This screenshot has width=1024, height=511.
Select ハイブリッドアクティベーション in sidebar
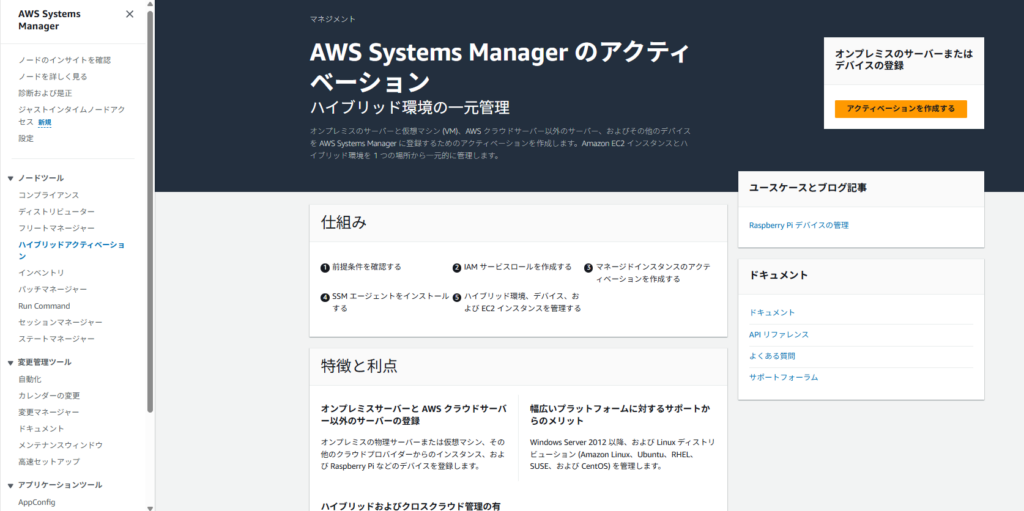click(x=71, y=250)
